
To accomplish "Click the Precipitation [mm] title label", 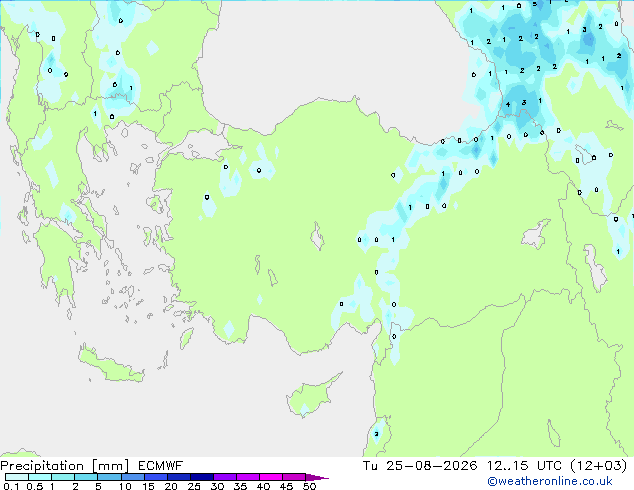I will coord(65,466).
